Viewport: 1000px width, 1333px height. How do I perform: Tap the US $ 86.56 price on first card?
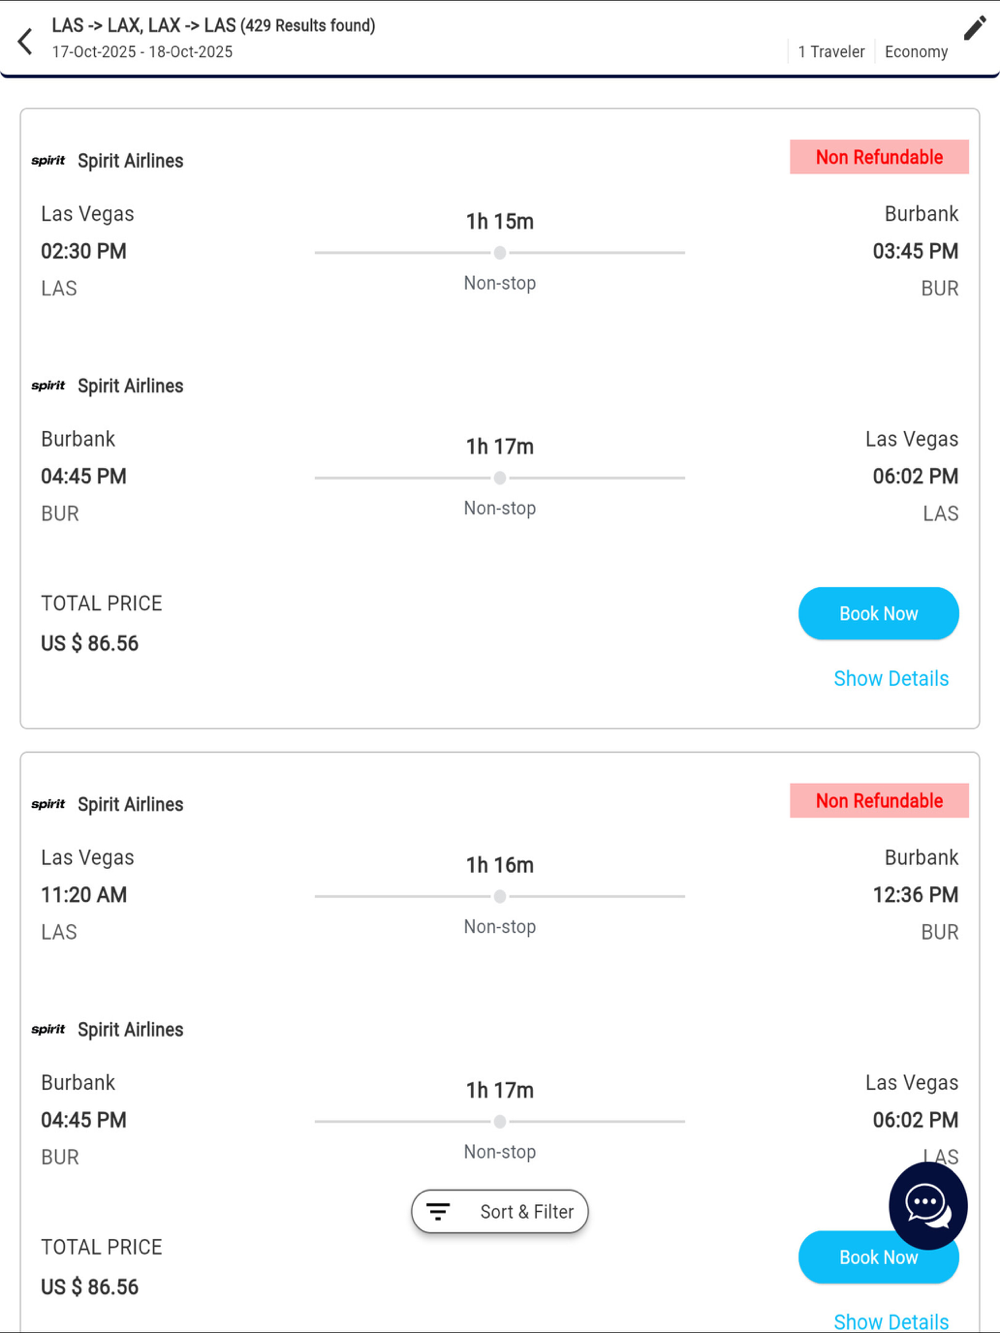click(90, 644)
